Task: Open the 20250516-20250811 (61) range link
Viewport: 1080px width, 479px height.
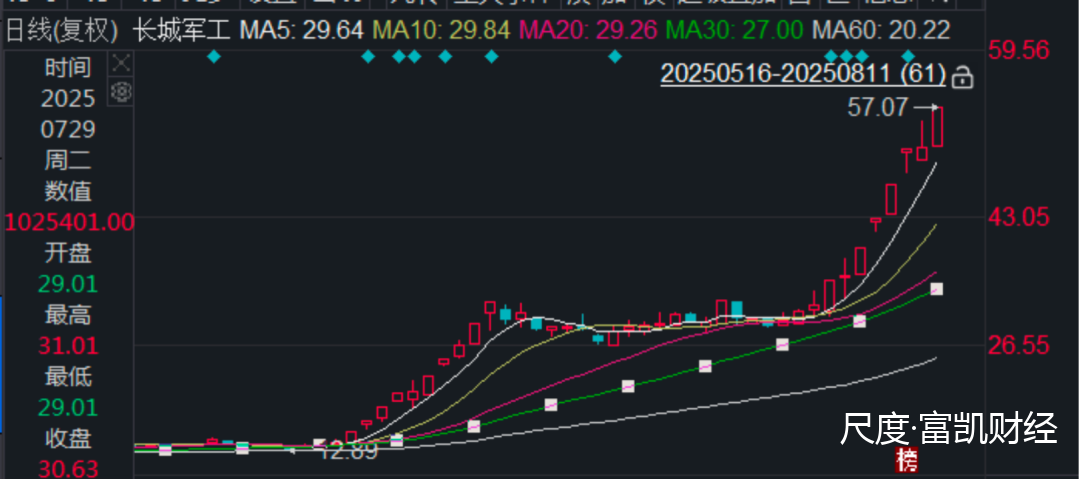Action: click(803, 74)
